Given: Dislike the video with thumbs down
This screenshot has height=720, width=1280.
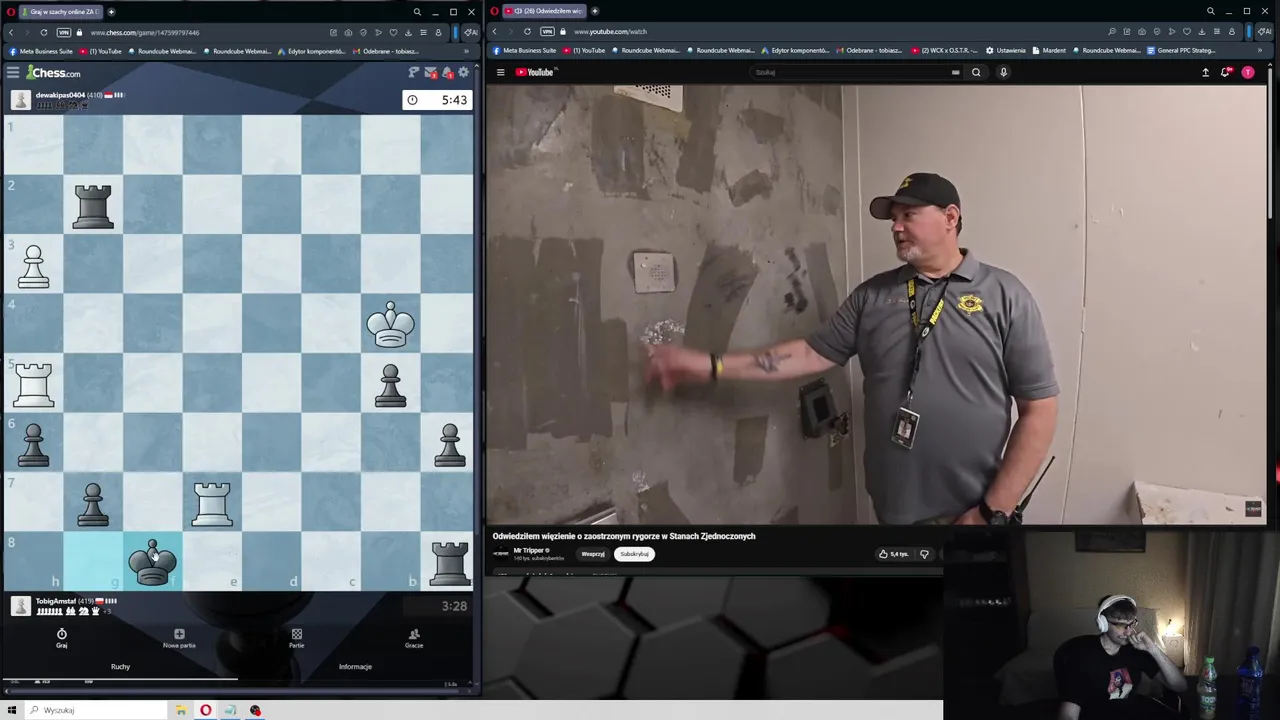Looking at the screenshot, I should pyautogui.click(x=924, y=554).
